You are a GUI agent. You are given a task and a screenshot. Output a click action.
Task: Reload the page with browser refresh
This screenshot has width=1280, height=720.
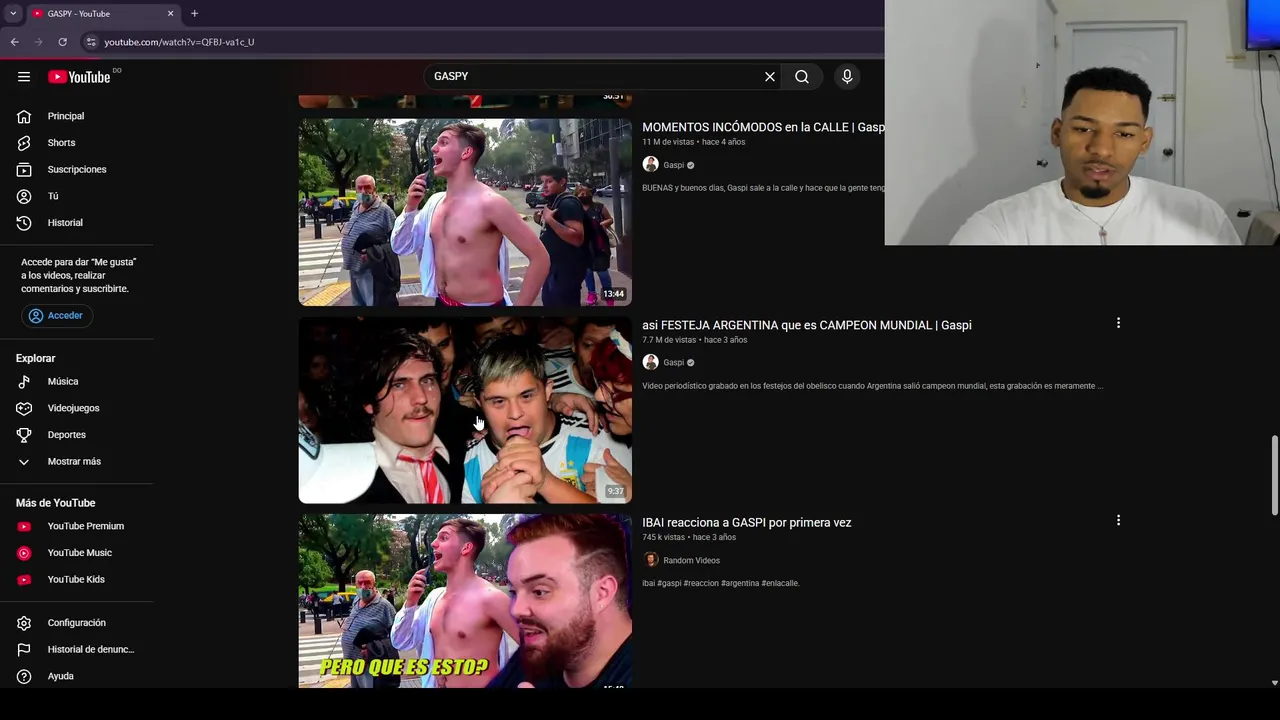[x=62, y=42]
